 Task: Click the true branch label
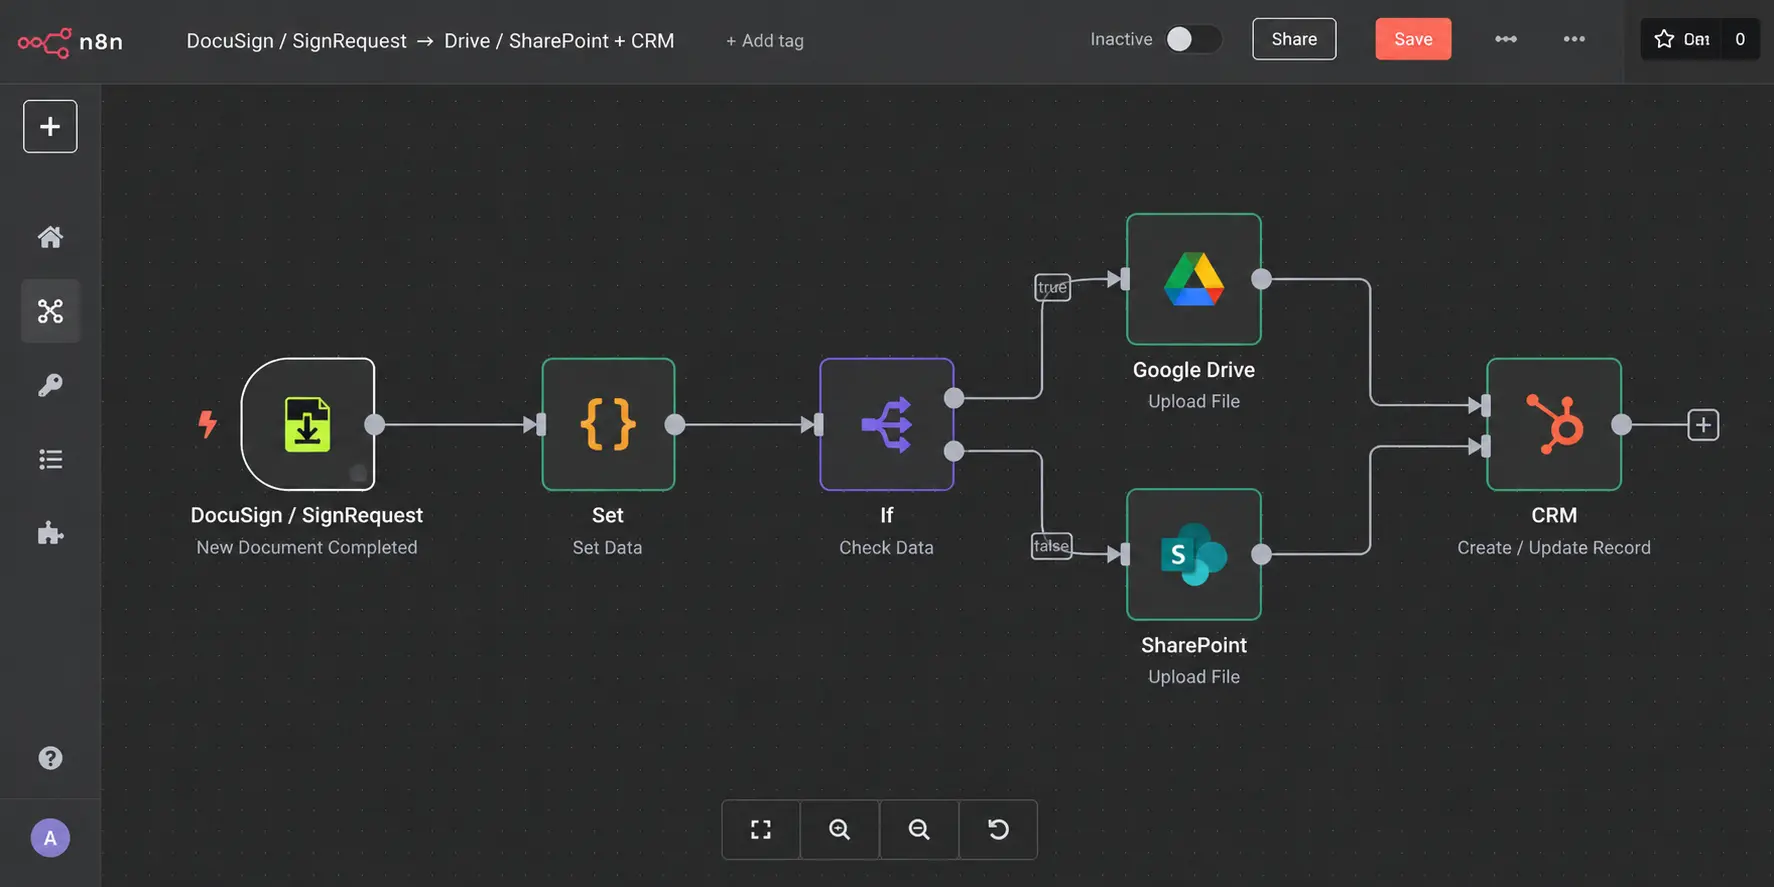click(1052, 287)
